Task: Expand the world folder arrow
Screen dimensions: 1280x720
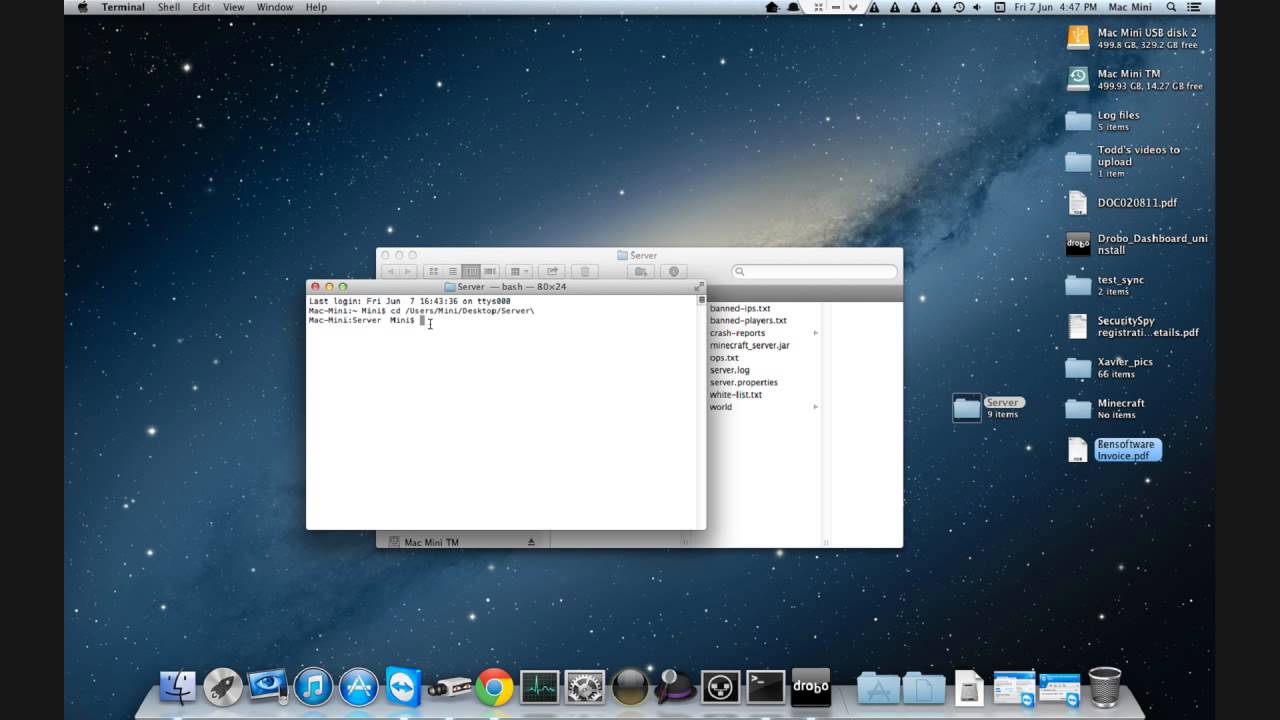Action: click(x=815, y=407)
